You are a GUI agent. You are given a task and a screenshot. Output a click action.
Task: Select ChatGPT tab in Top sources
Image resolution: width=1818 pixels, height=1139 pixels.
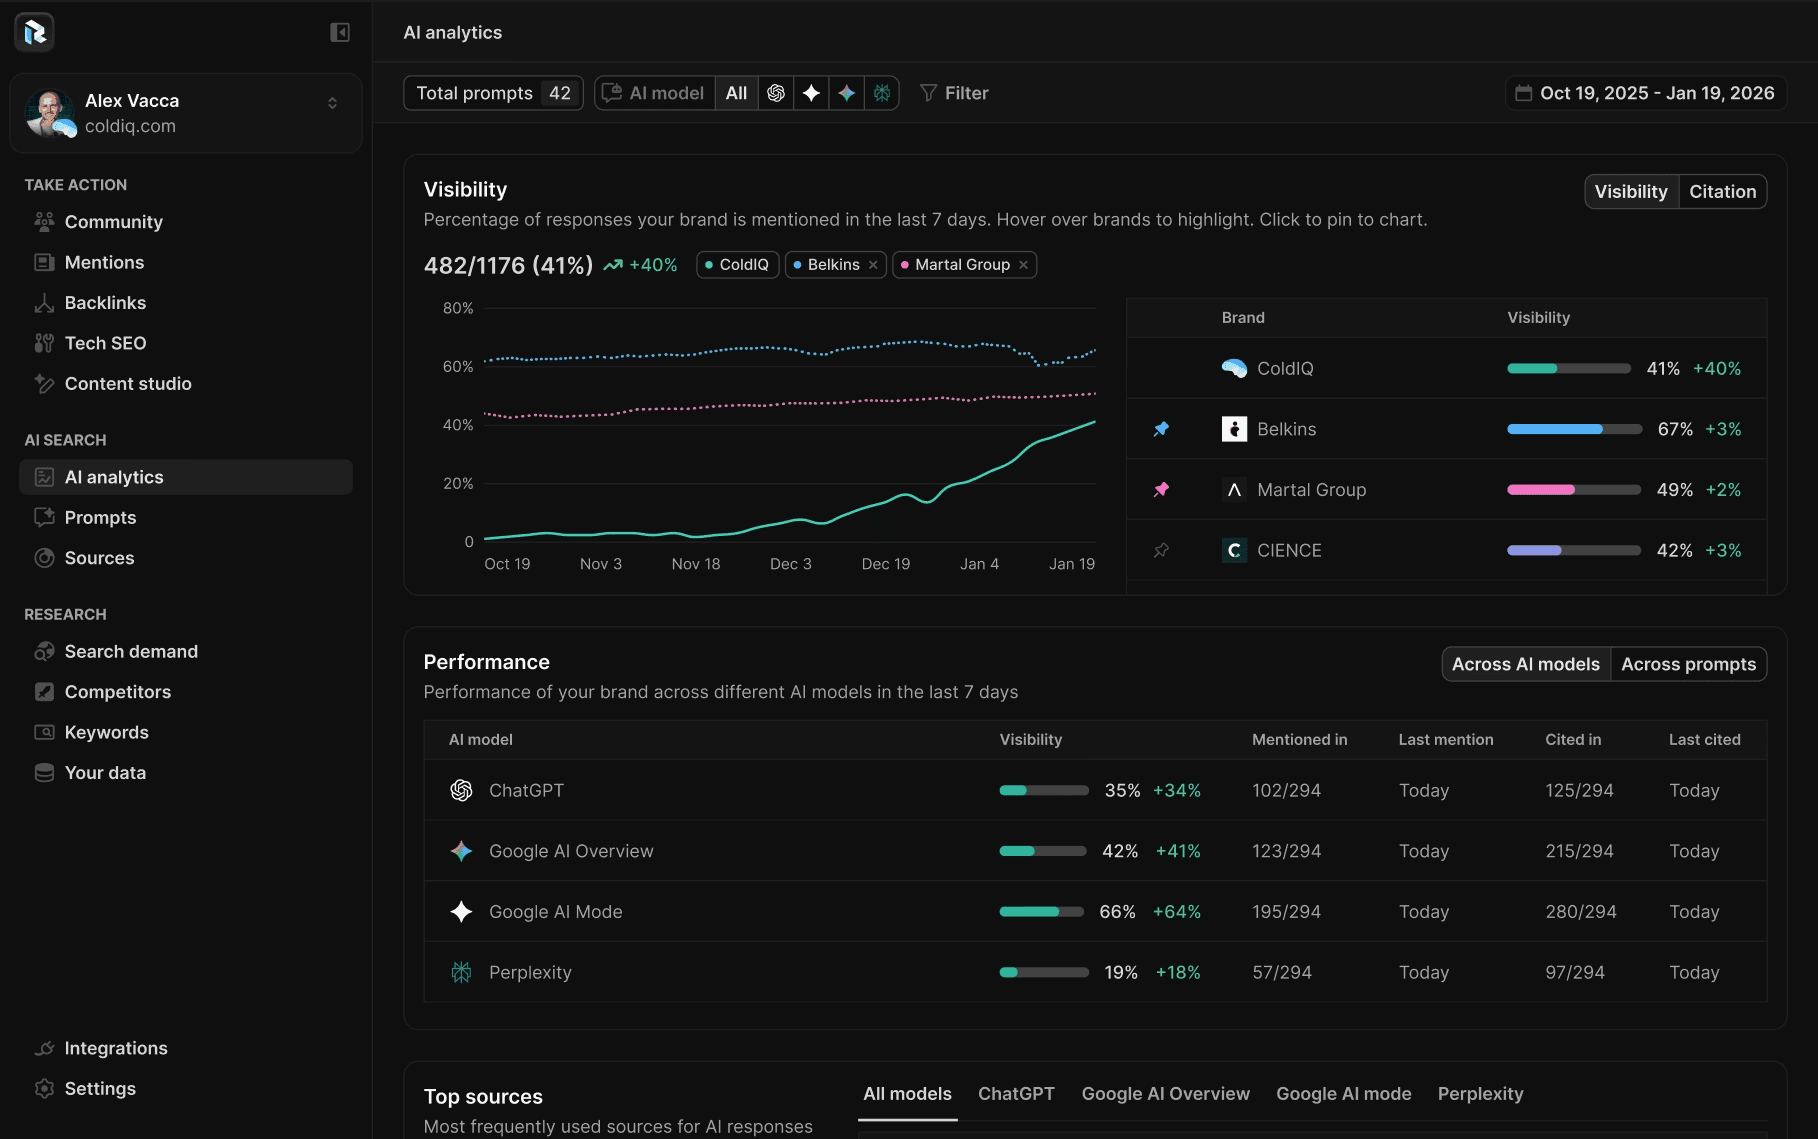tap(1016, 1094)
